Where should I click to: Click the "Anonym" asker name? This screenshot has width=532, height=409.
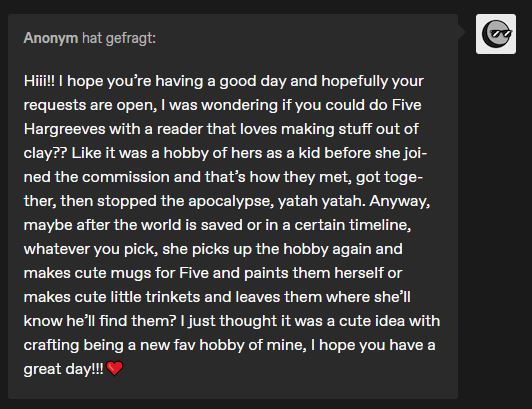[51, 38]
